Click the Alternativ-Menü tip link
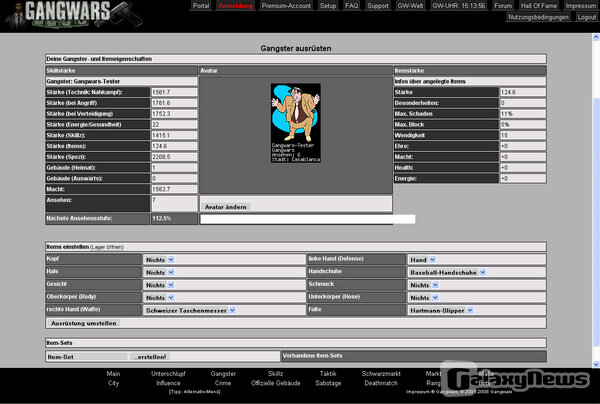600x404 pixels. (194, 392)
